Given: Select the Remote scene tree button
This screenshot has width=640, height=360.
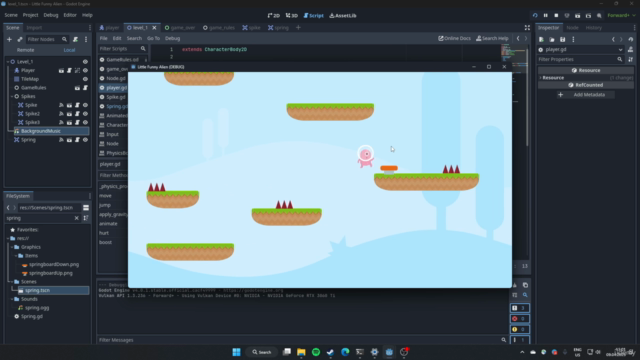Looking at the screenshot, I should (x=25, y=50).
